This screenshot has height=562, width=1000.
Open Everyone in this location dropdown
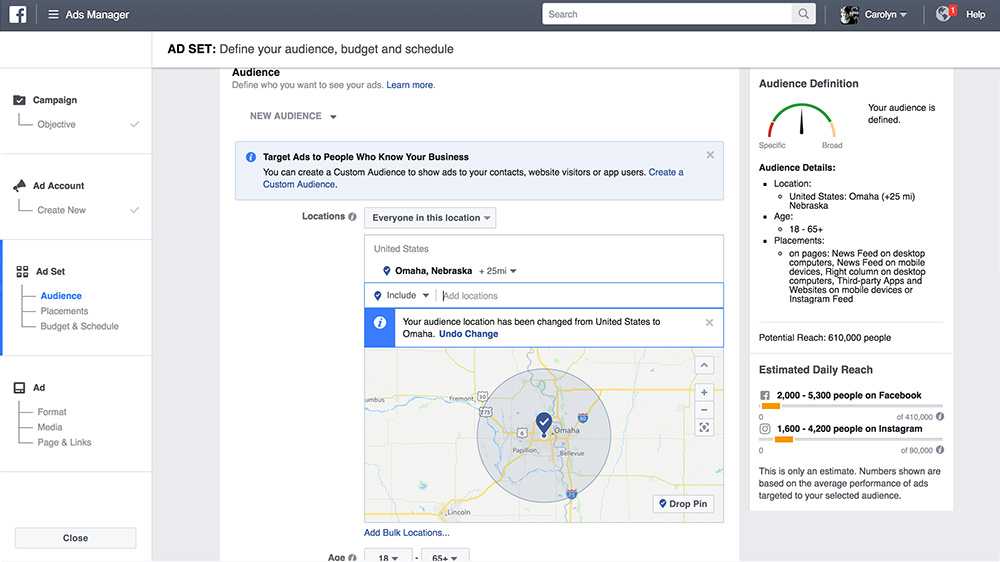tap(430, 218)
